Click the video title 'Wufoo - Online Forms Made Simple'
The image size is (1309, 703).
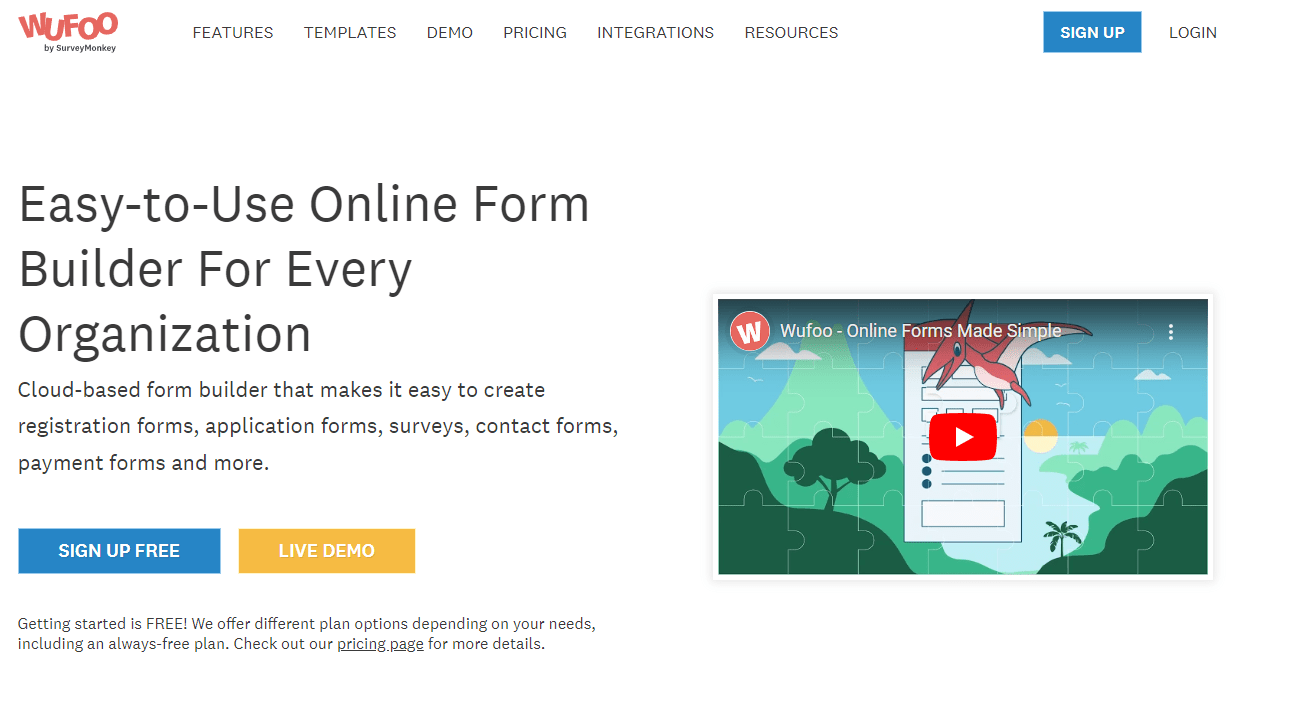(x=920, y=331)
